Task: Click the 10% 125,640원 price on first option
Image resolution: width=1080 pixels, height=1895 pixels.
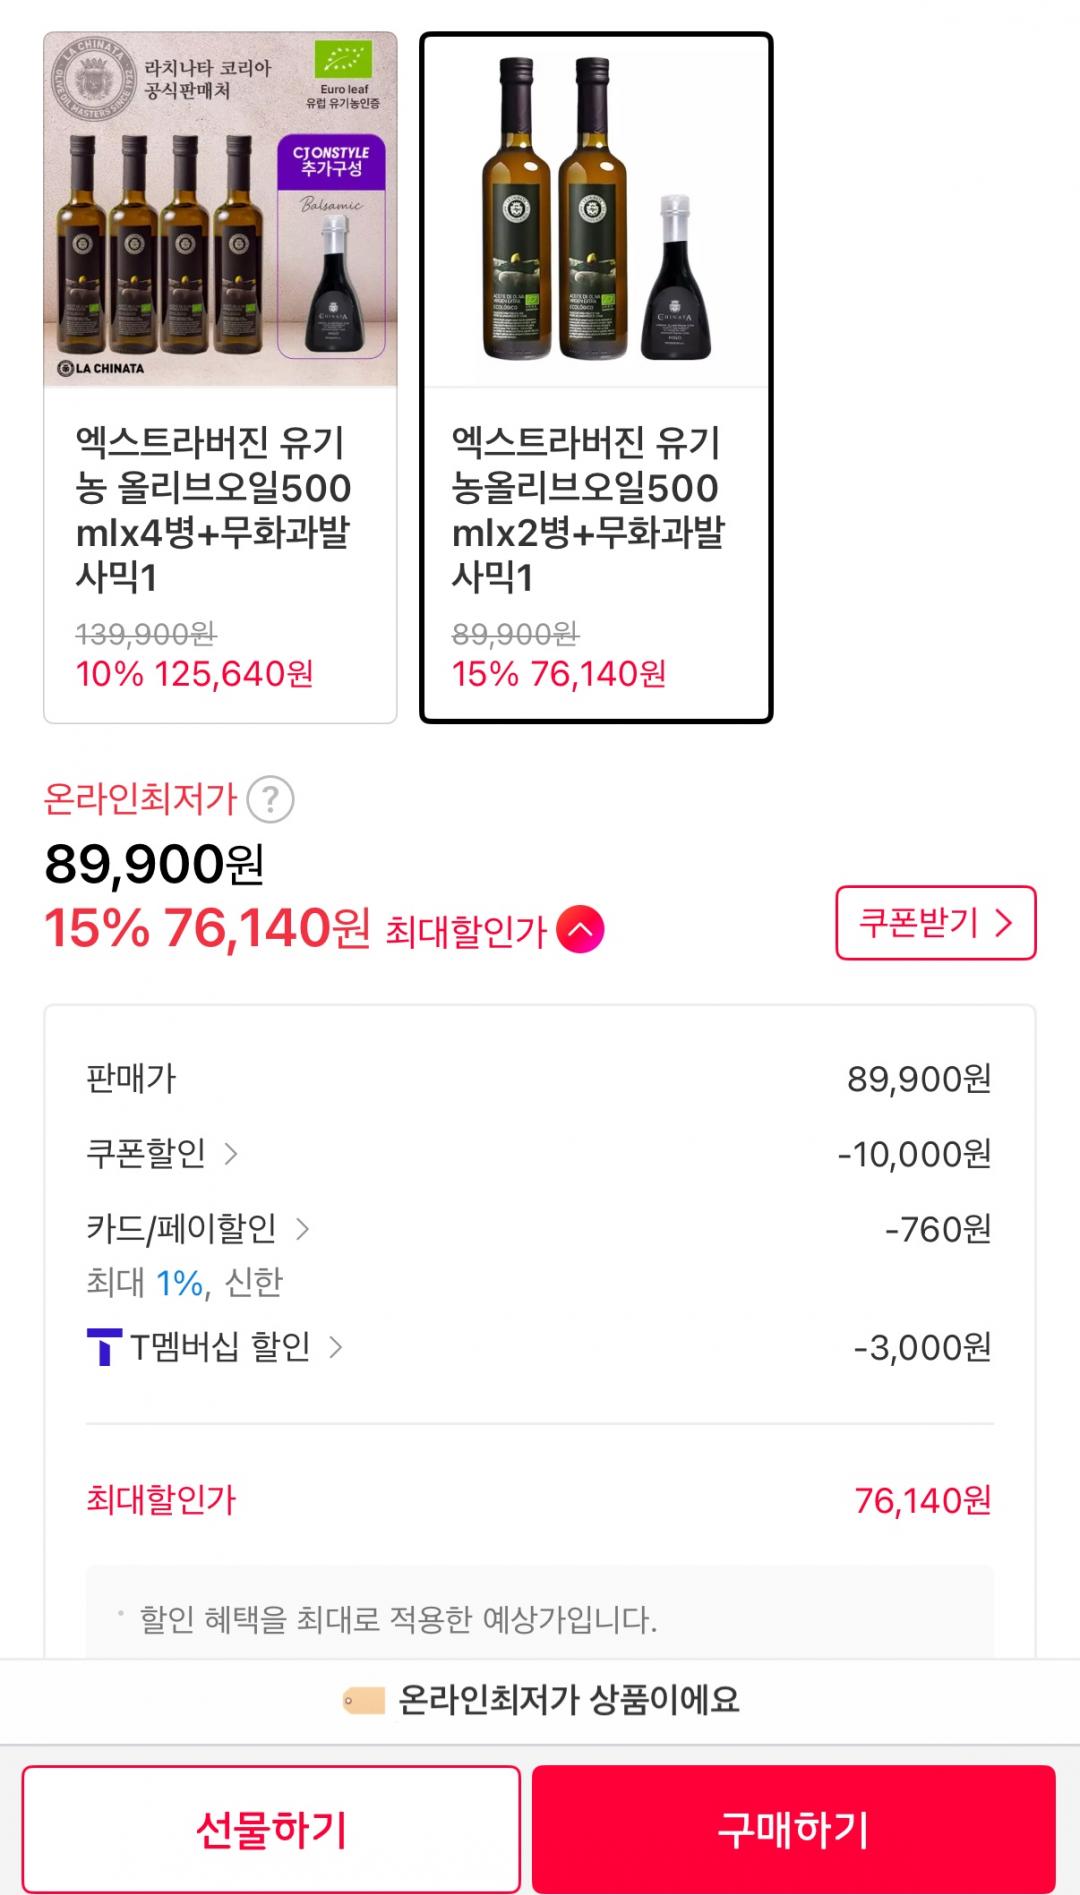Action: 194,674
